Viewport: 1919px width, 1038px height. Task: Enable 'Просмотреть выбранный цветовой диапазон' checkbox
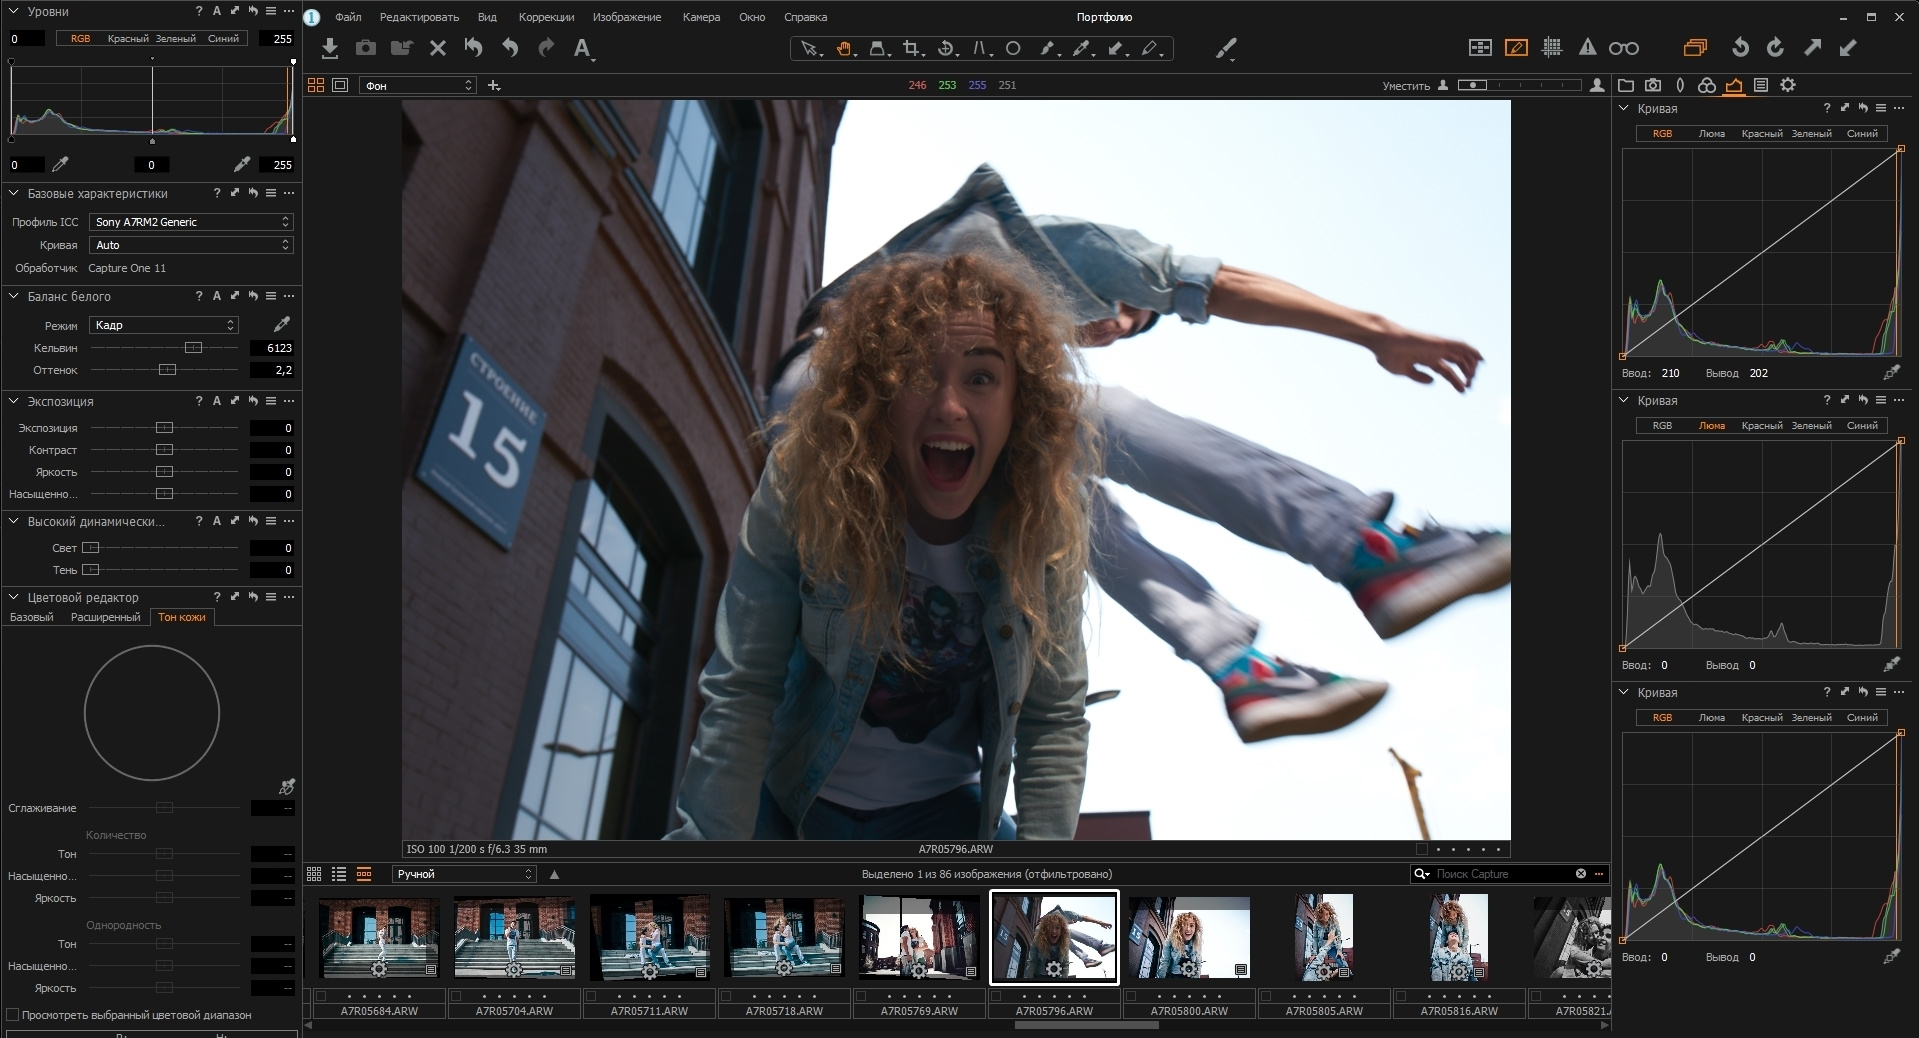[13, 1015]
